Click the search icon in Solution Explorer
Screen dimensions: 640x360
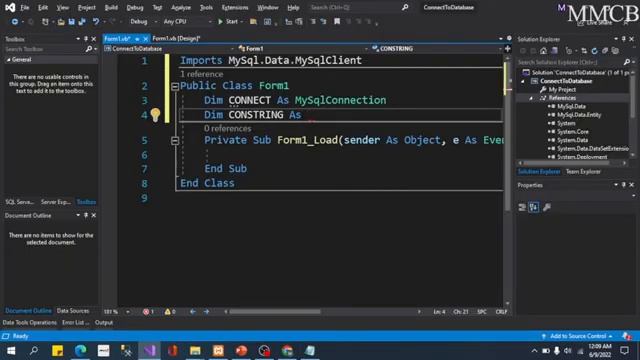click(x=627, y=62)
